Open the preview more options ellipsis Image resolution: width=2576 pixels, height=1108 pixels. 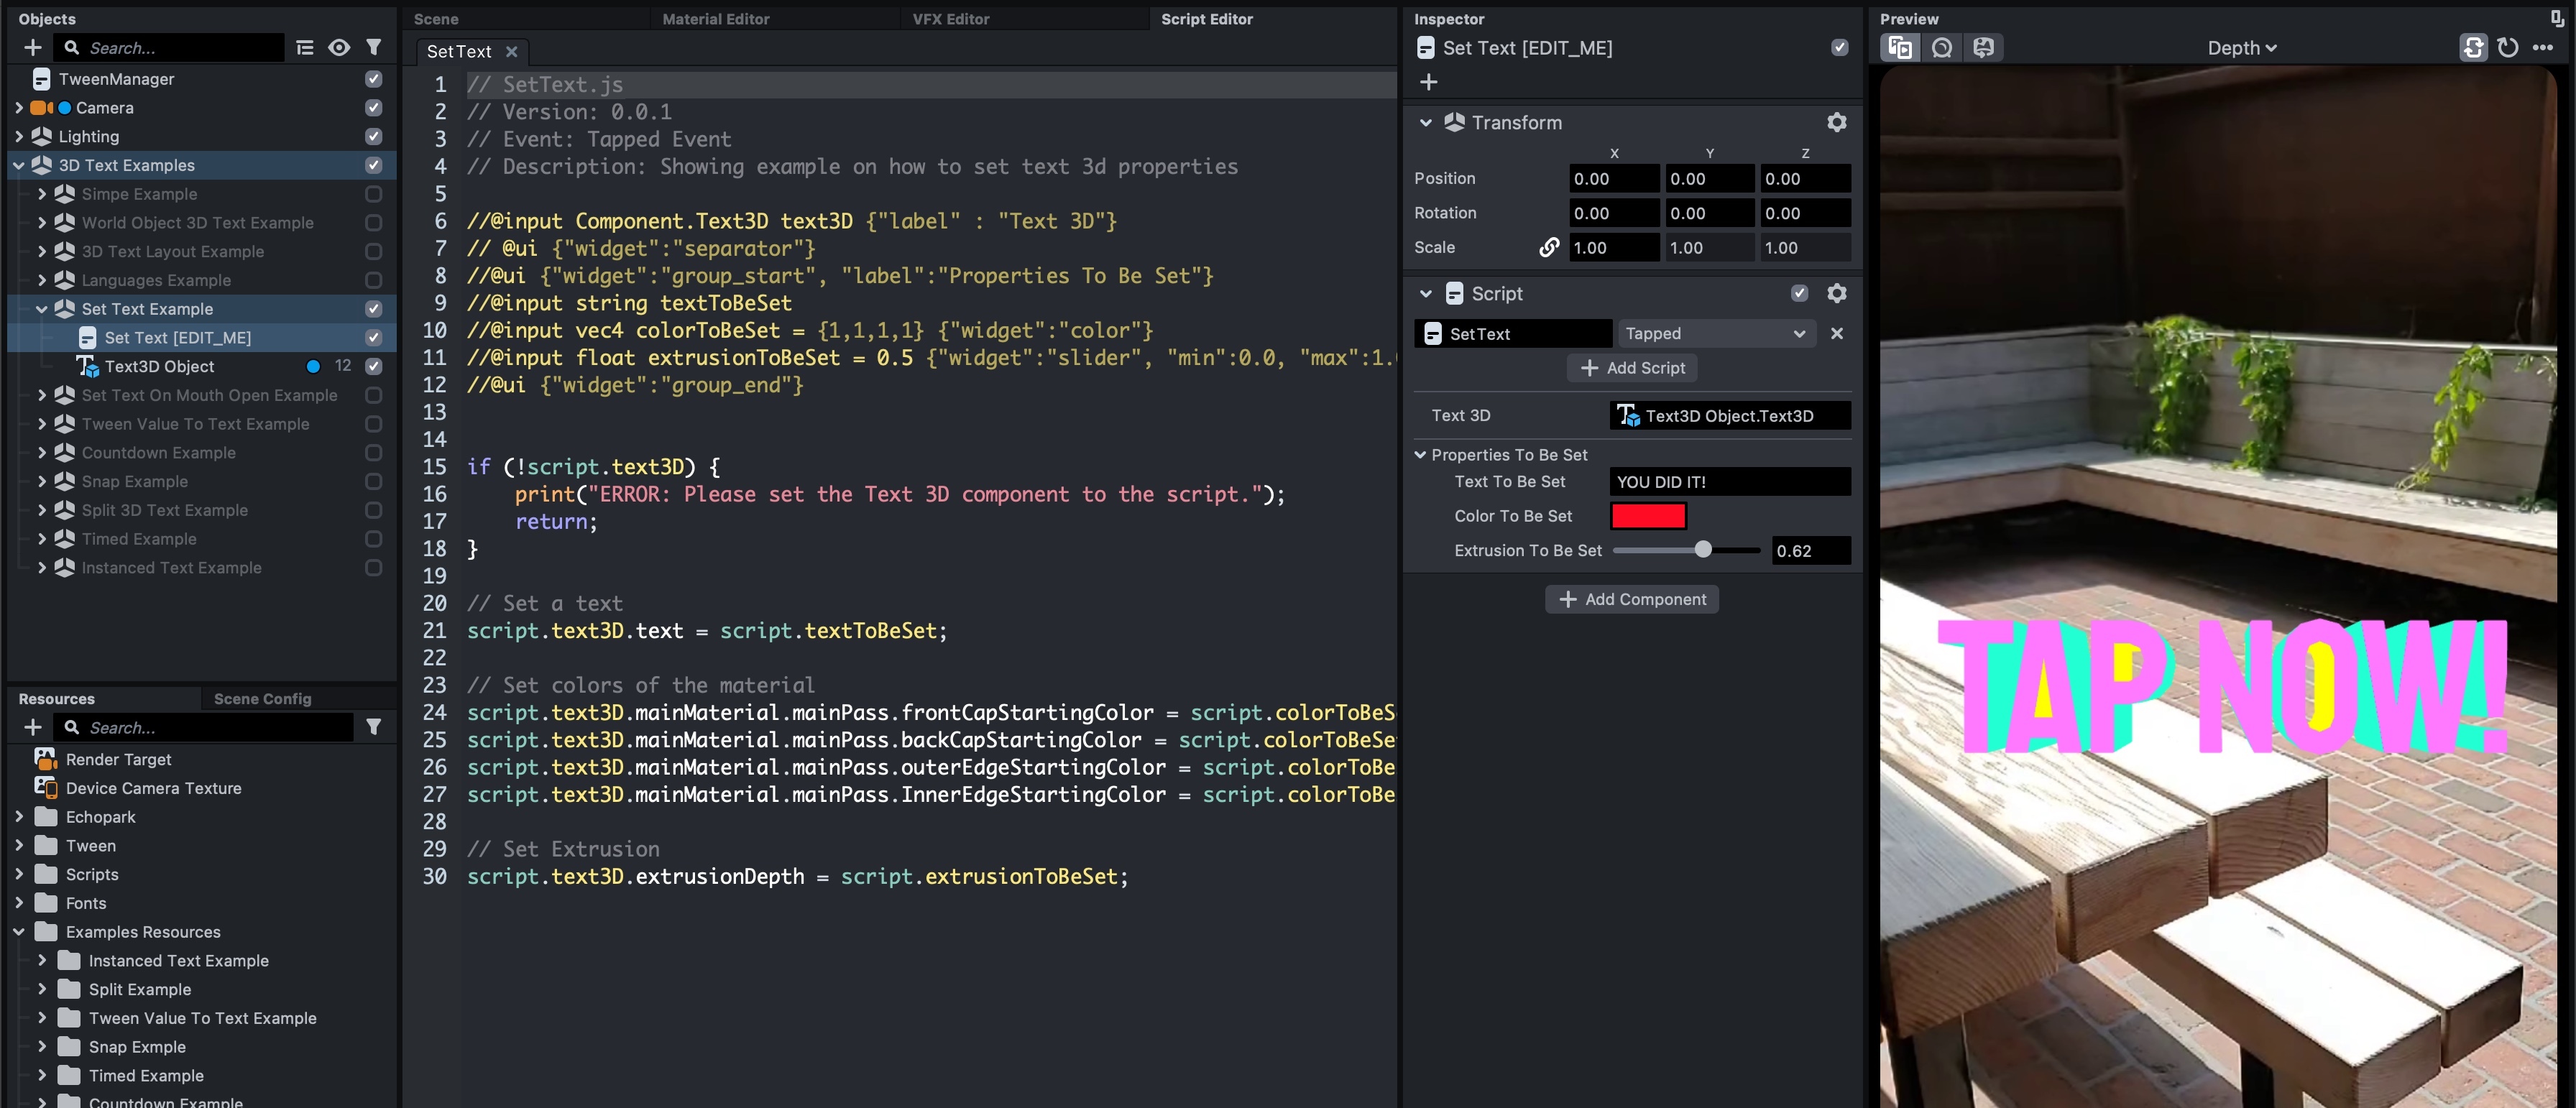(2543, 48)
